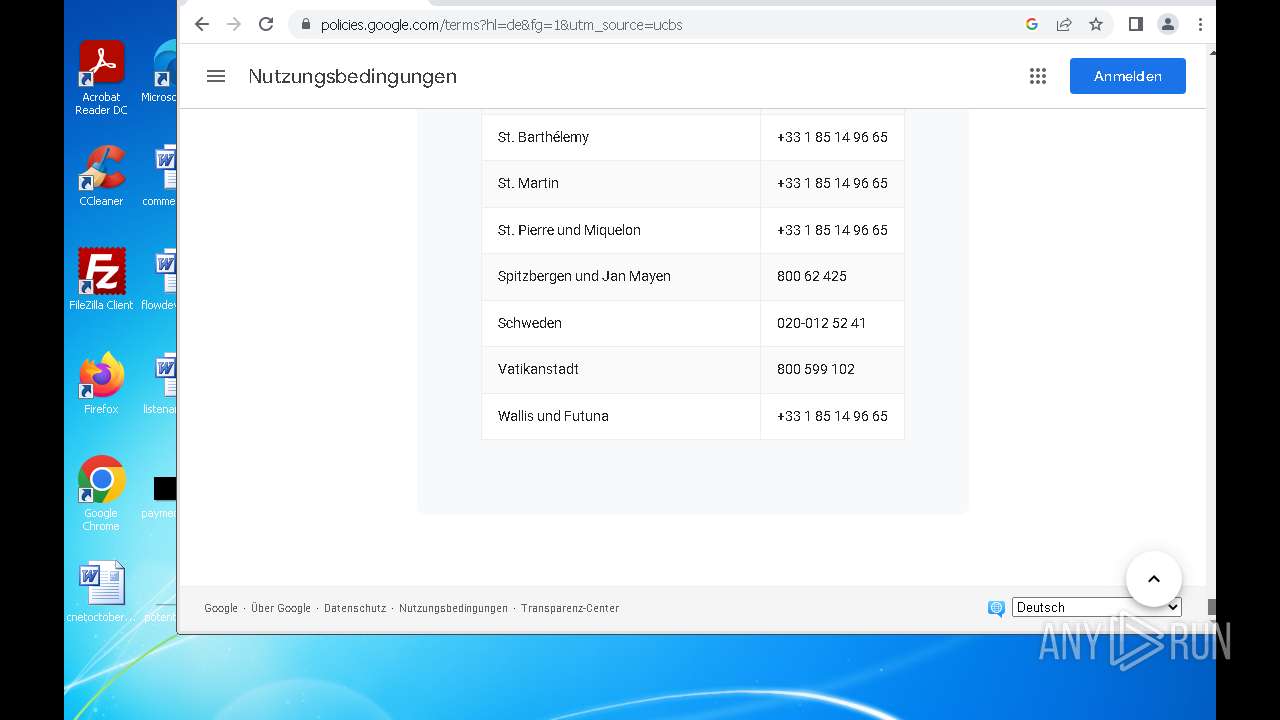Open the hamburger navigation menu
The width and height of the screenshot is (1280, 720).
click(216, 76)
